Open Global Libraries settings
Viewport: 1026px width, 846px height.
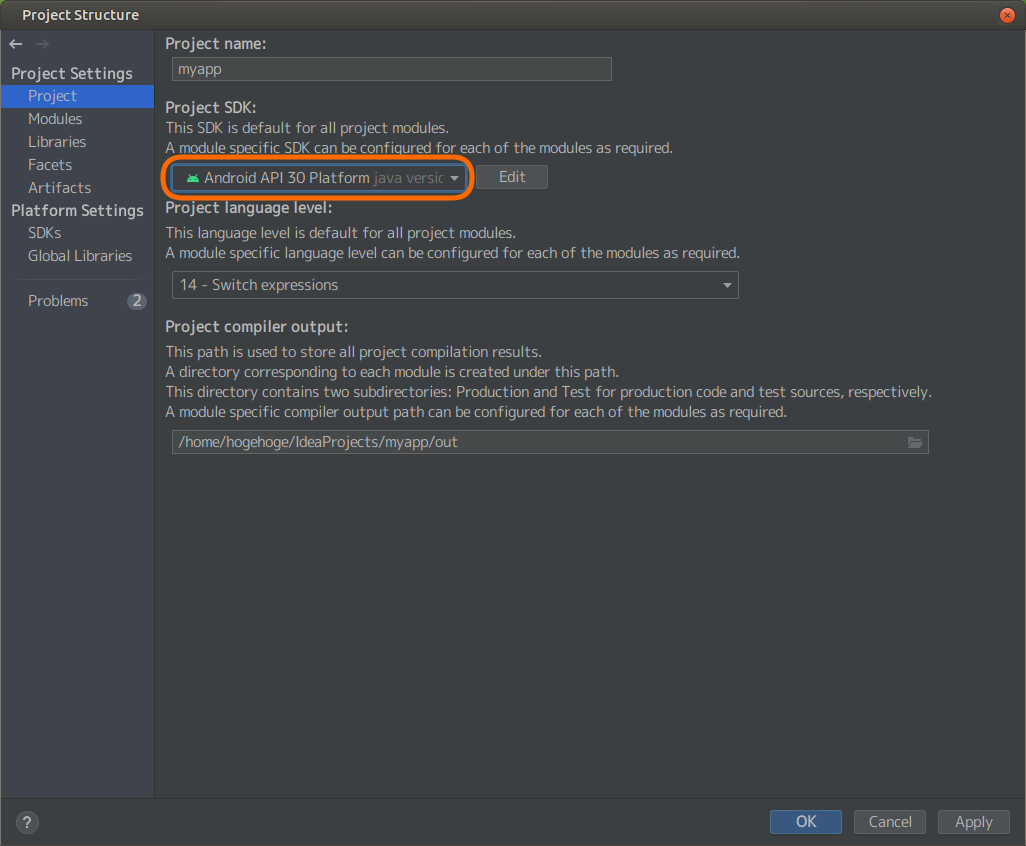(x=80, y=256)
